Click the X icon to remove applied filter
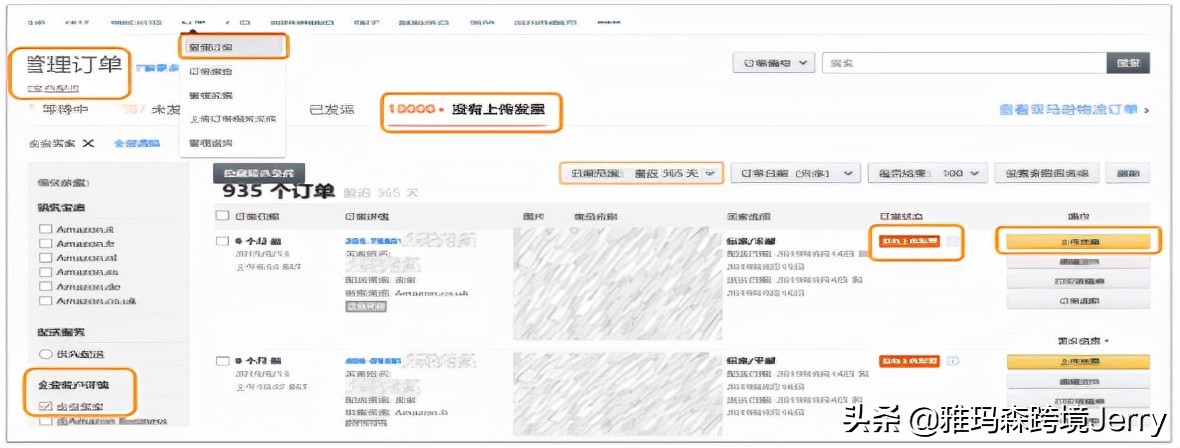 point(88,143)
